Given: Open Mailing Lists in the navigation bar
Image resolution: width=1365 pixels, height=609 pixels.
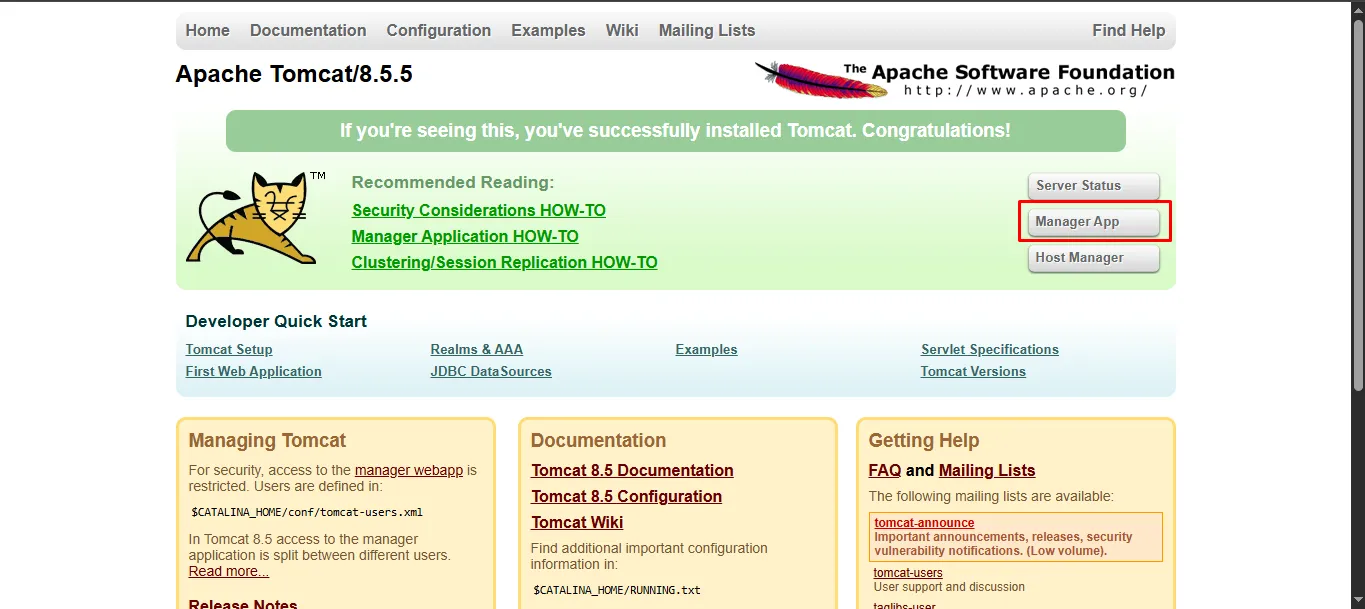Looking at the screenshot, I should (x=707, y=30).
